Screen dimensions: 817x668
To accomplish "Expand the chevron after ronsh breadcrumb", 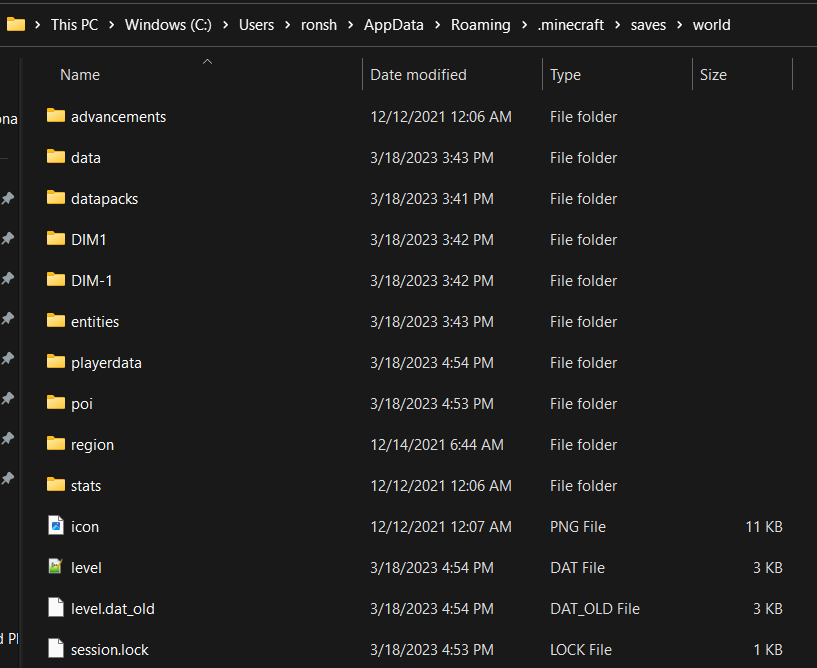I will pyautogui.click(x=350, y=25).
